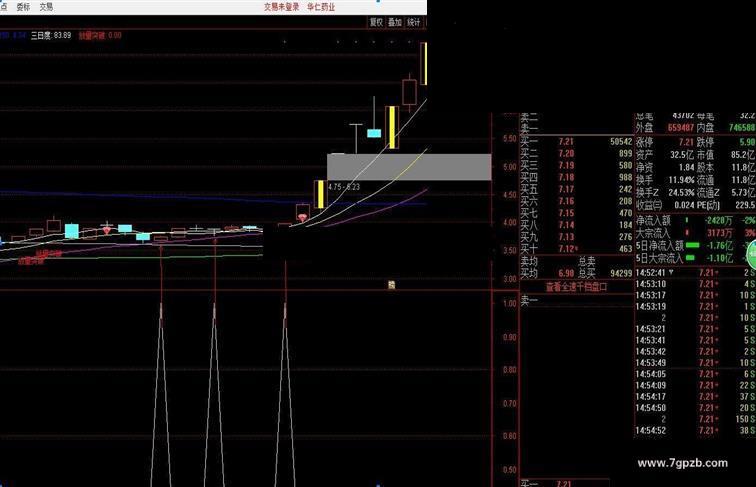The image size is (756, 487).
Task: Select the 14:54:52 tick trade row
Action: coord(695,431)
